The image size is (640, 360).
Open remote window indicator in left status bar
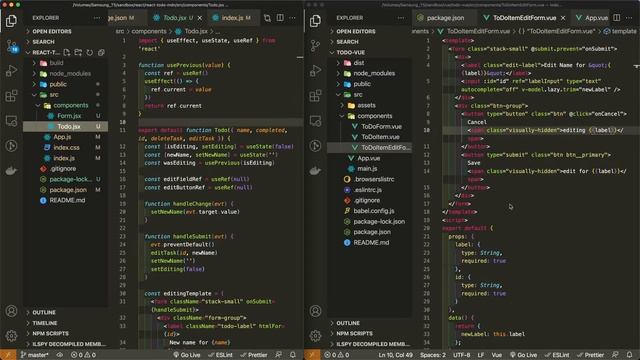click(x=8, y=355)
